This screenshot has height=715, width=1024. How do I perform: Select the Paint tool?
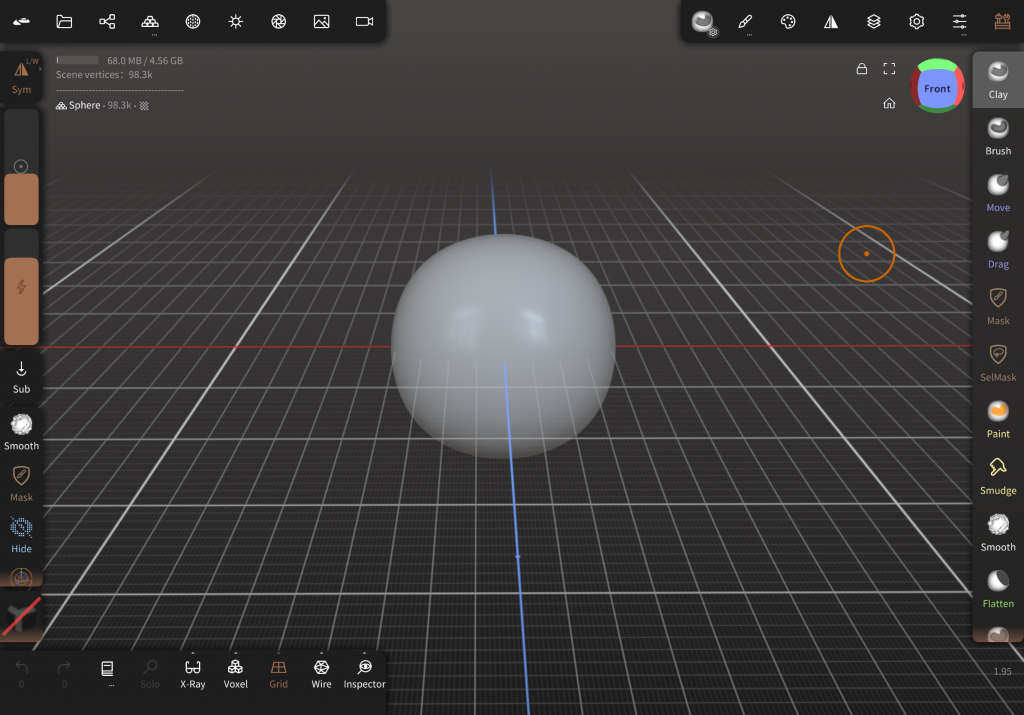tap(998, 420)
